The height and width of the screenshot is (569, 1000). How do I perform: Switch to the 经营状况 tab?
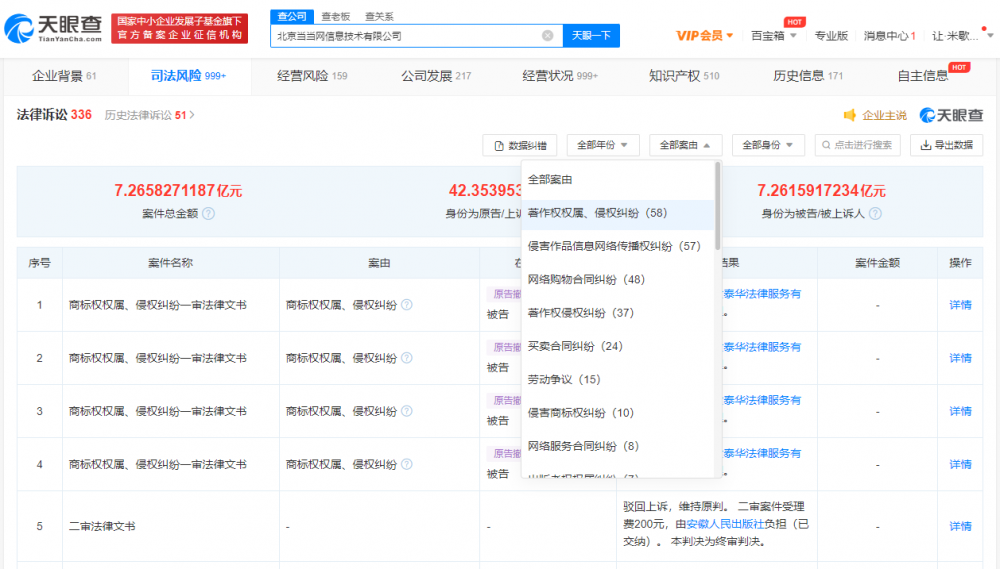coord(560,76)
